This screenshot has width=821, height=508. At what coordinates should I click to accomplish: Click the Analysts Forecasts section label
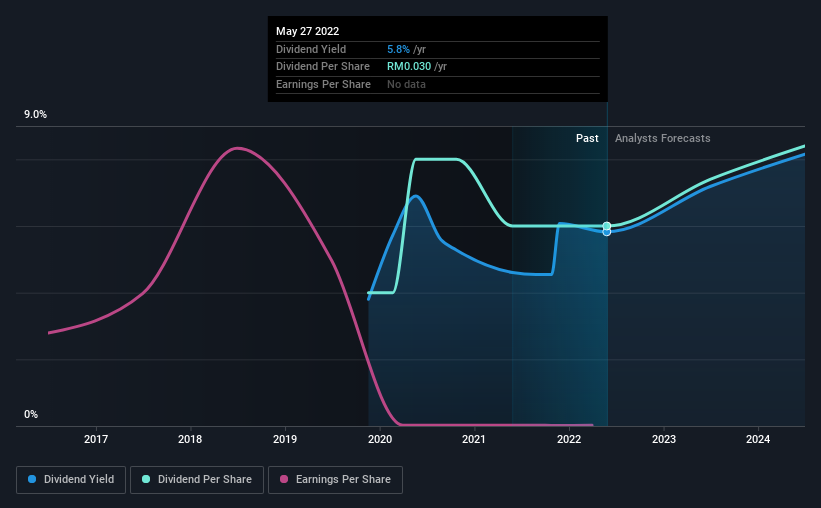662,138
